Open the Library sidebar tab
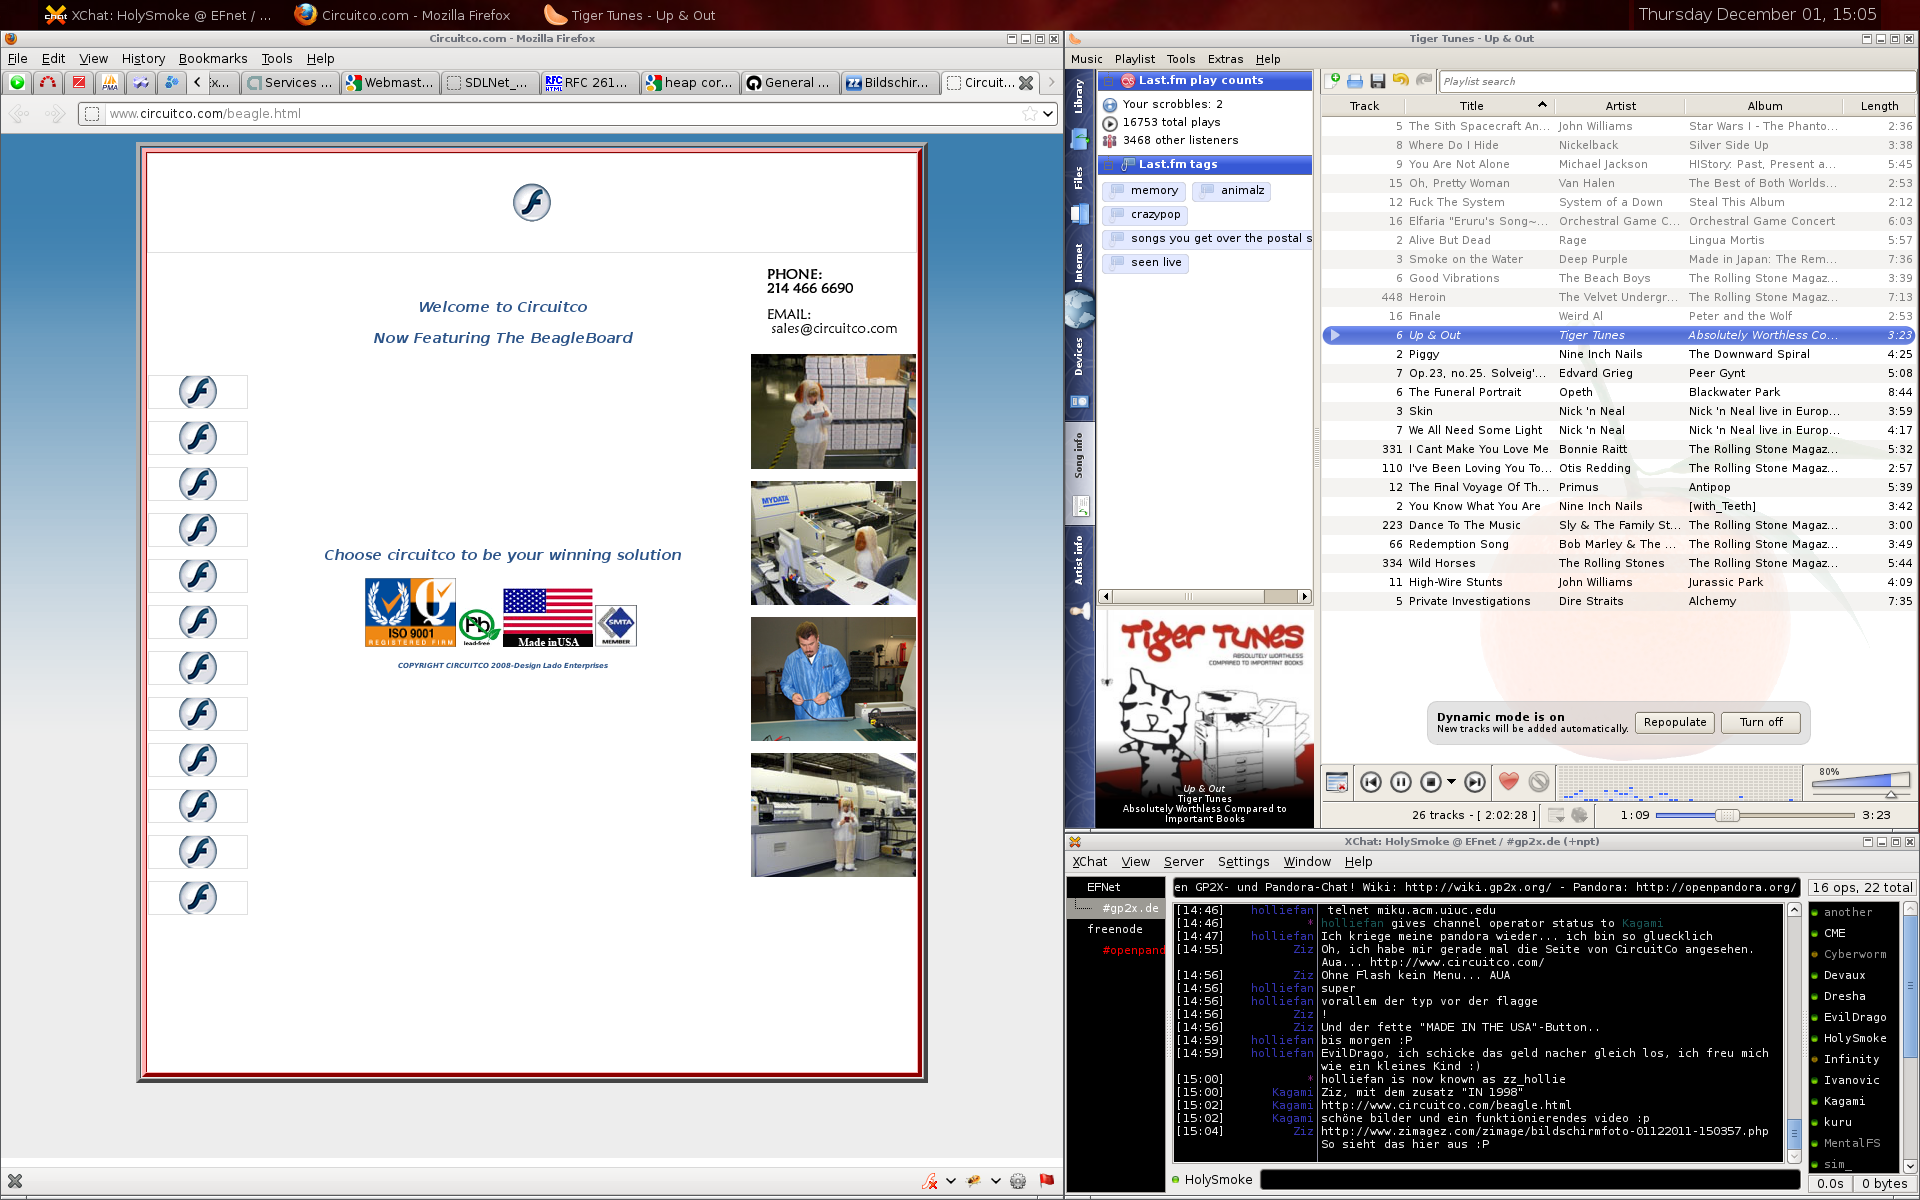The width and height of the screenshot is (1920, 1200). 1080,111
